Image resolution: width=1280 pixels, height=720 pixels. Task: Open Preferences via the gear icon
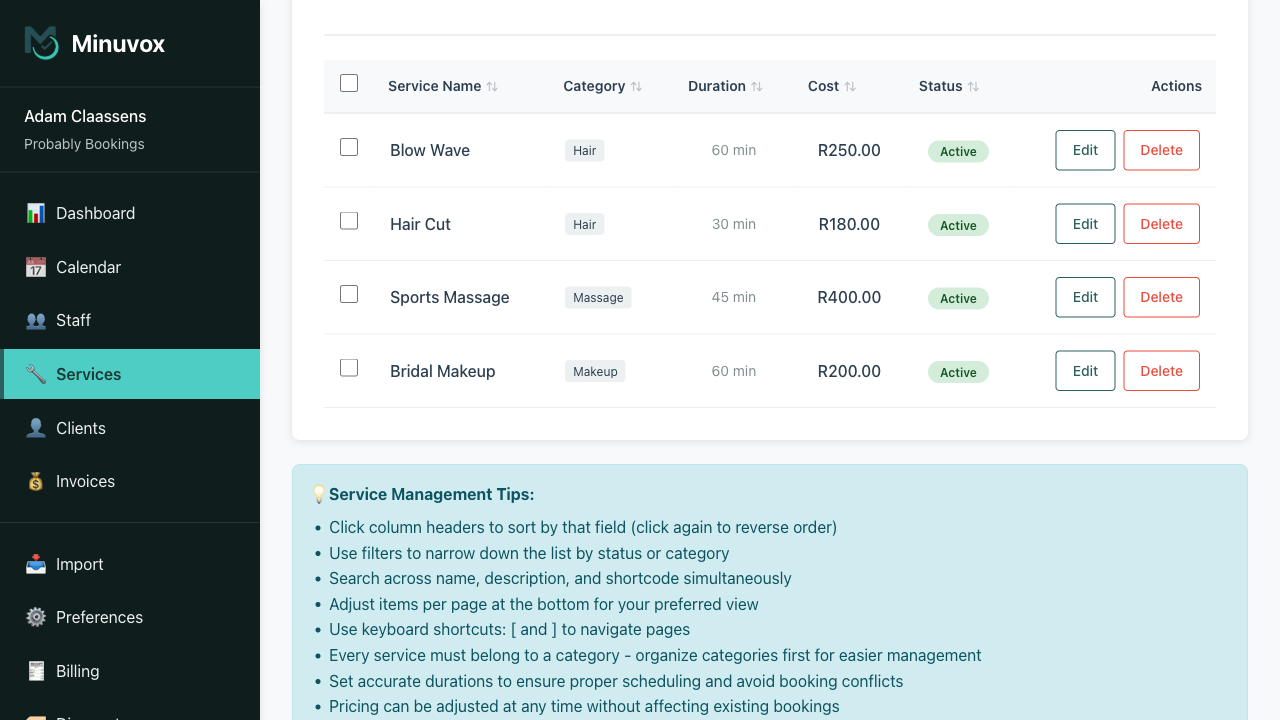37,617
